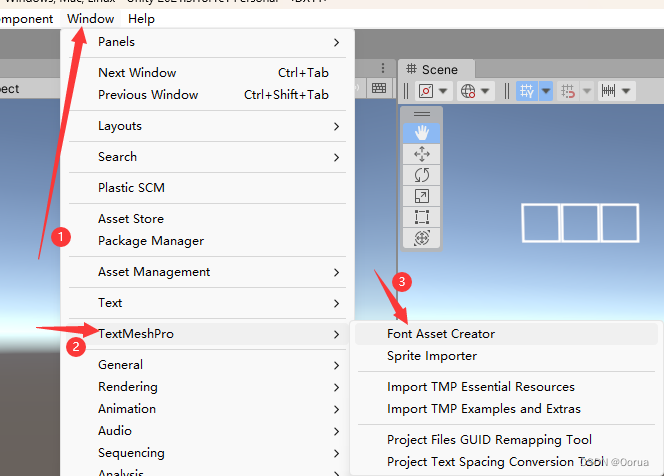Open Project Text Spacing Conversion Tool
Screen dimensions: 664x476
tap(506, 462)
